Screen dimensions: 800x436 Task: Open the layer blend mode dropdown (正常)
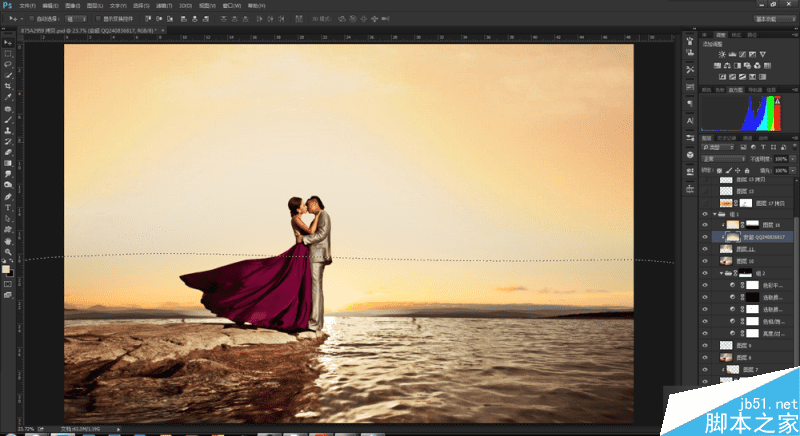pos(725,158)
